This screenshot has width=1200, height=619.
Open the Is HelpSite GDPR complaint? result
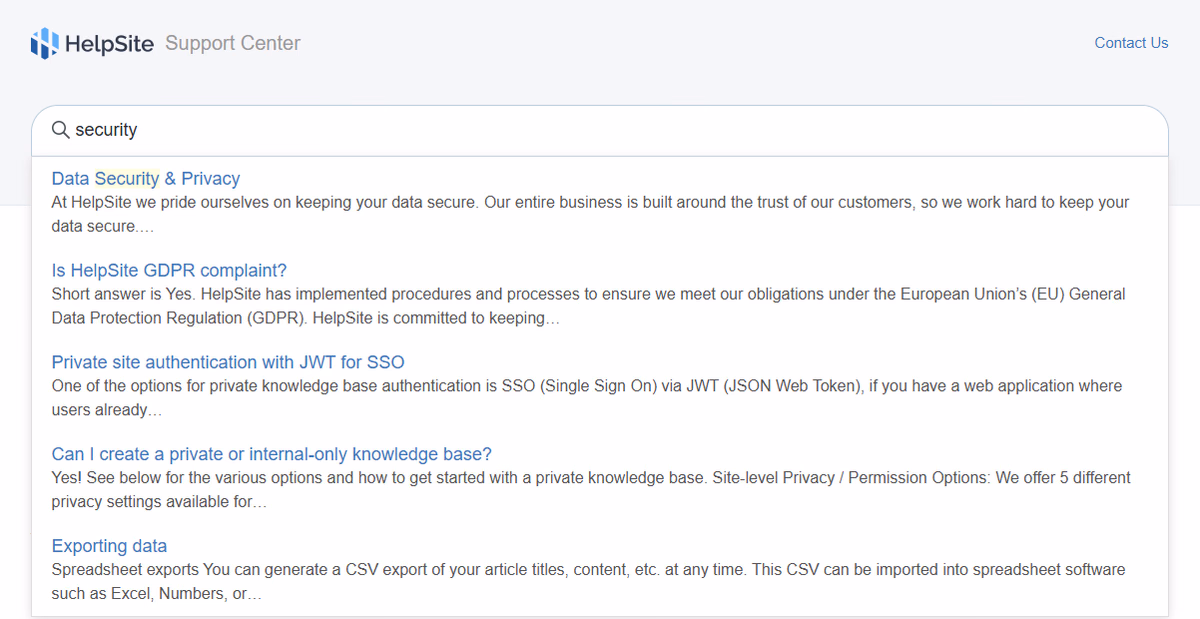point(169,271)
